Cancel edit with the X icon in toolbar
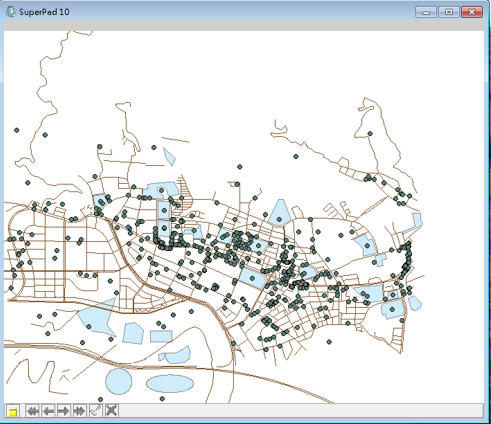The height and width of the screenshot is (424, 491). 111,411
